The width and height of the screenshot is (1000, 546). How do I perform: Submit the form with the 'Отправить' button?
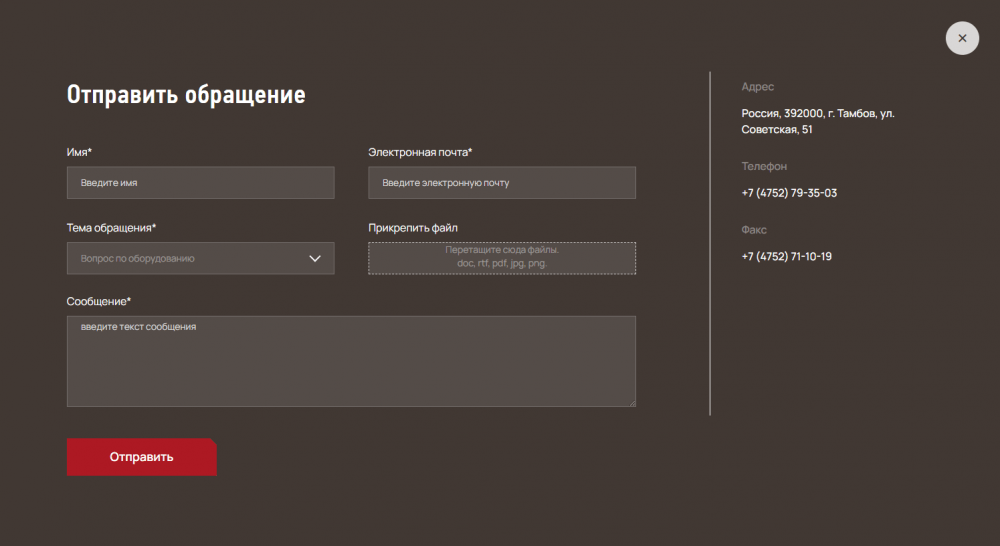(142, 457)
